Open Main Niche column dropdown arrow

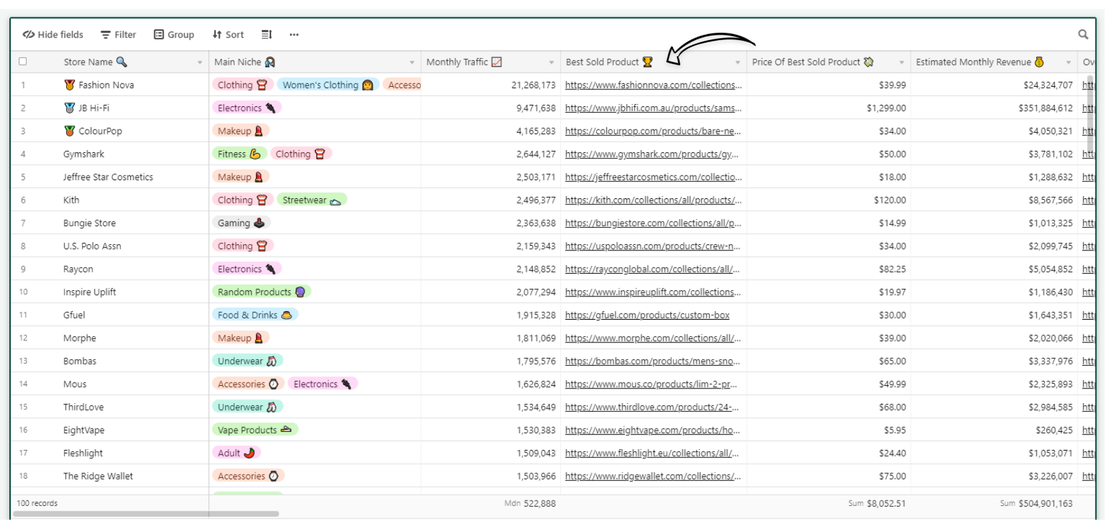click(412, 63)
